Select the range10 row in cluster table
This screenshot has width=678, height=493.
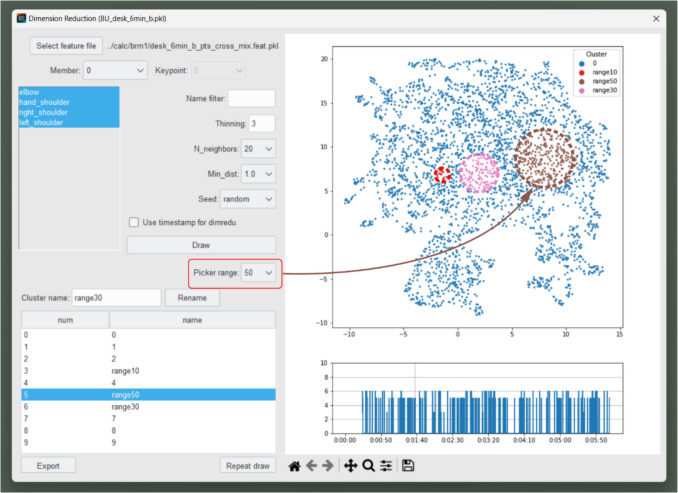pyautogui.click(x=148, y=371)
